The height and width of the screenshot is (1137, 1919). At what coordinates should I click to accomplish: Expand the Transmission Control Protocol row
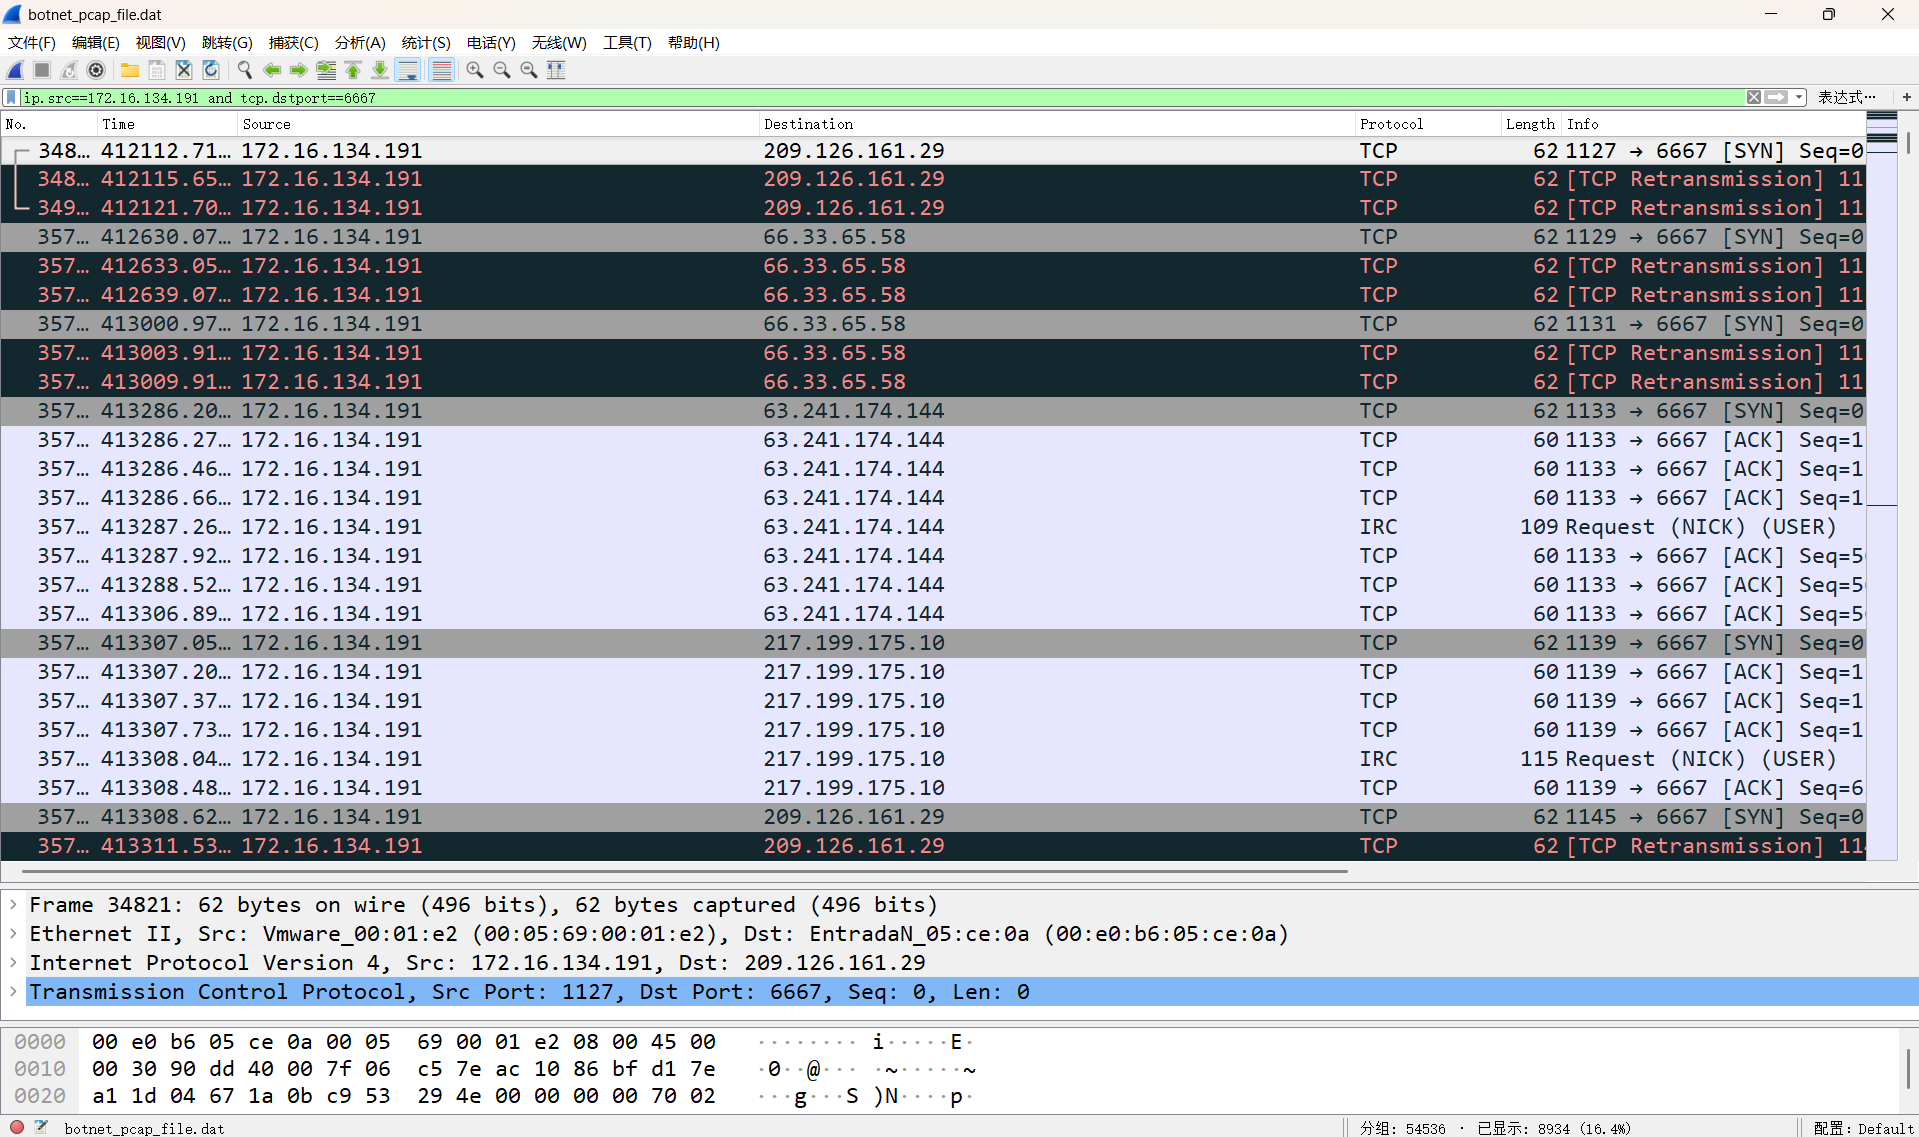point(13,992)
